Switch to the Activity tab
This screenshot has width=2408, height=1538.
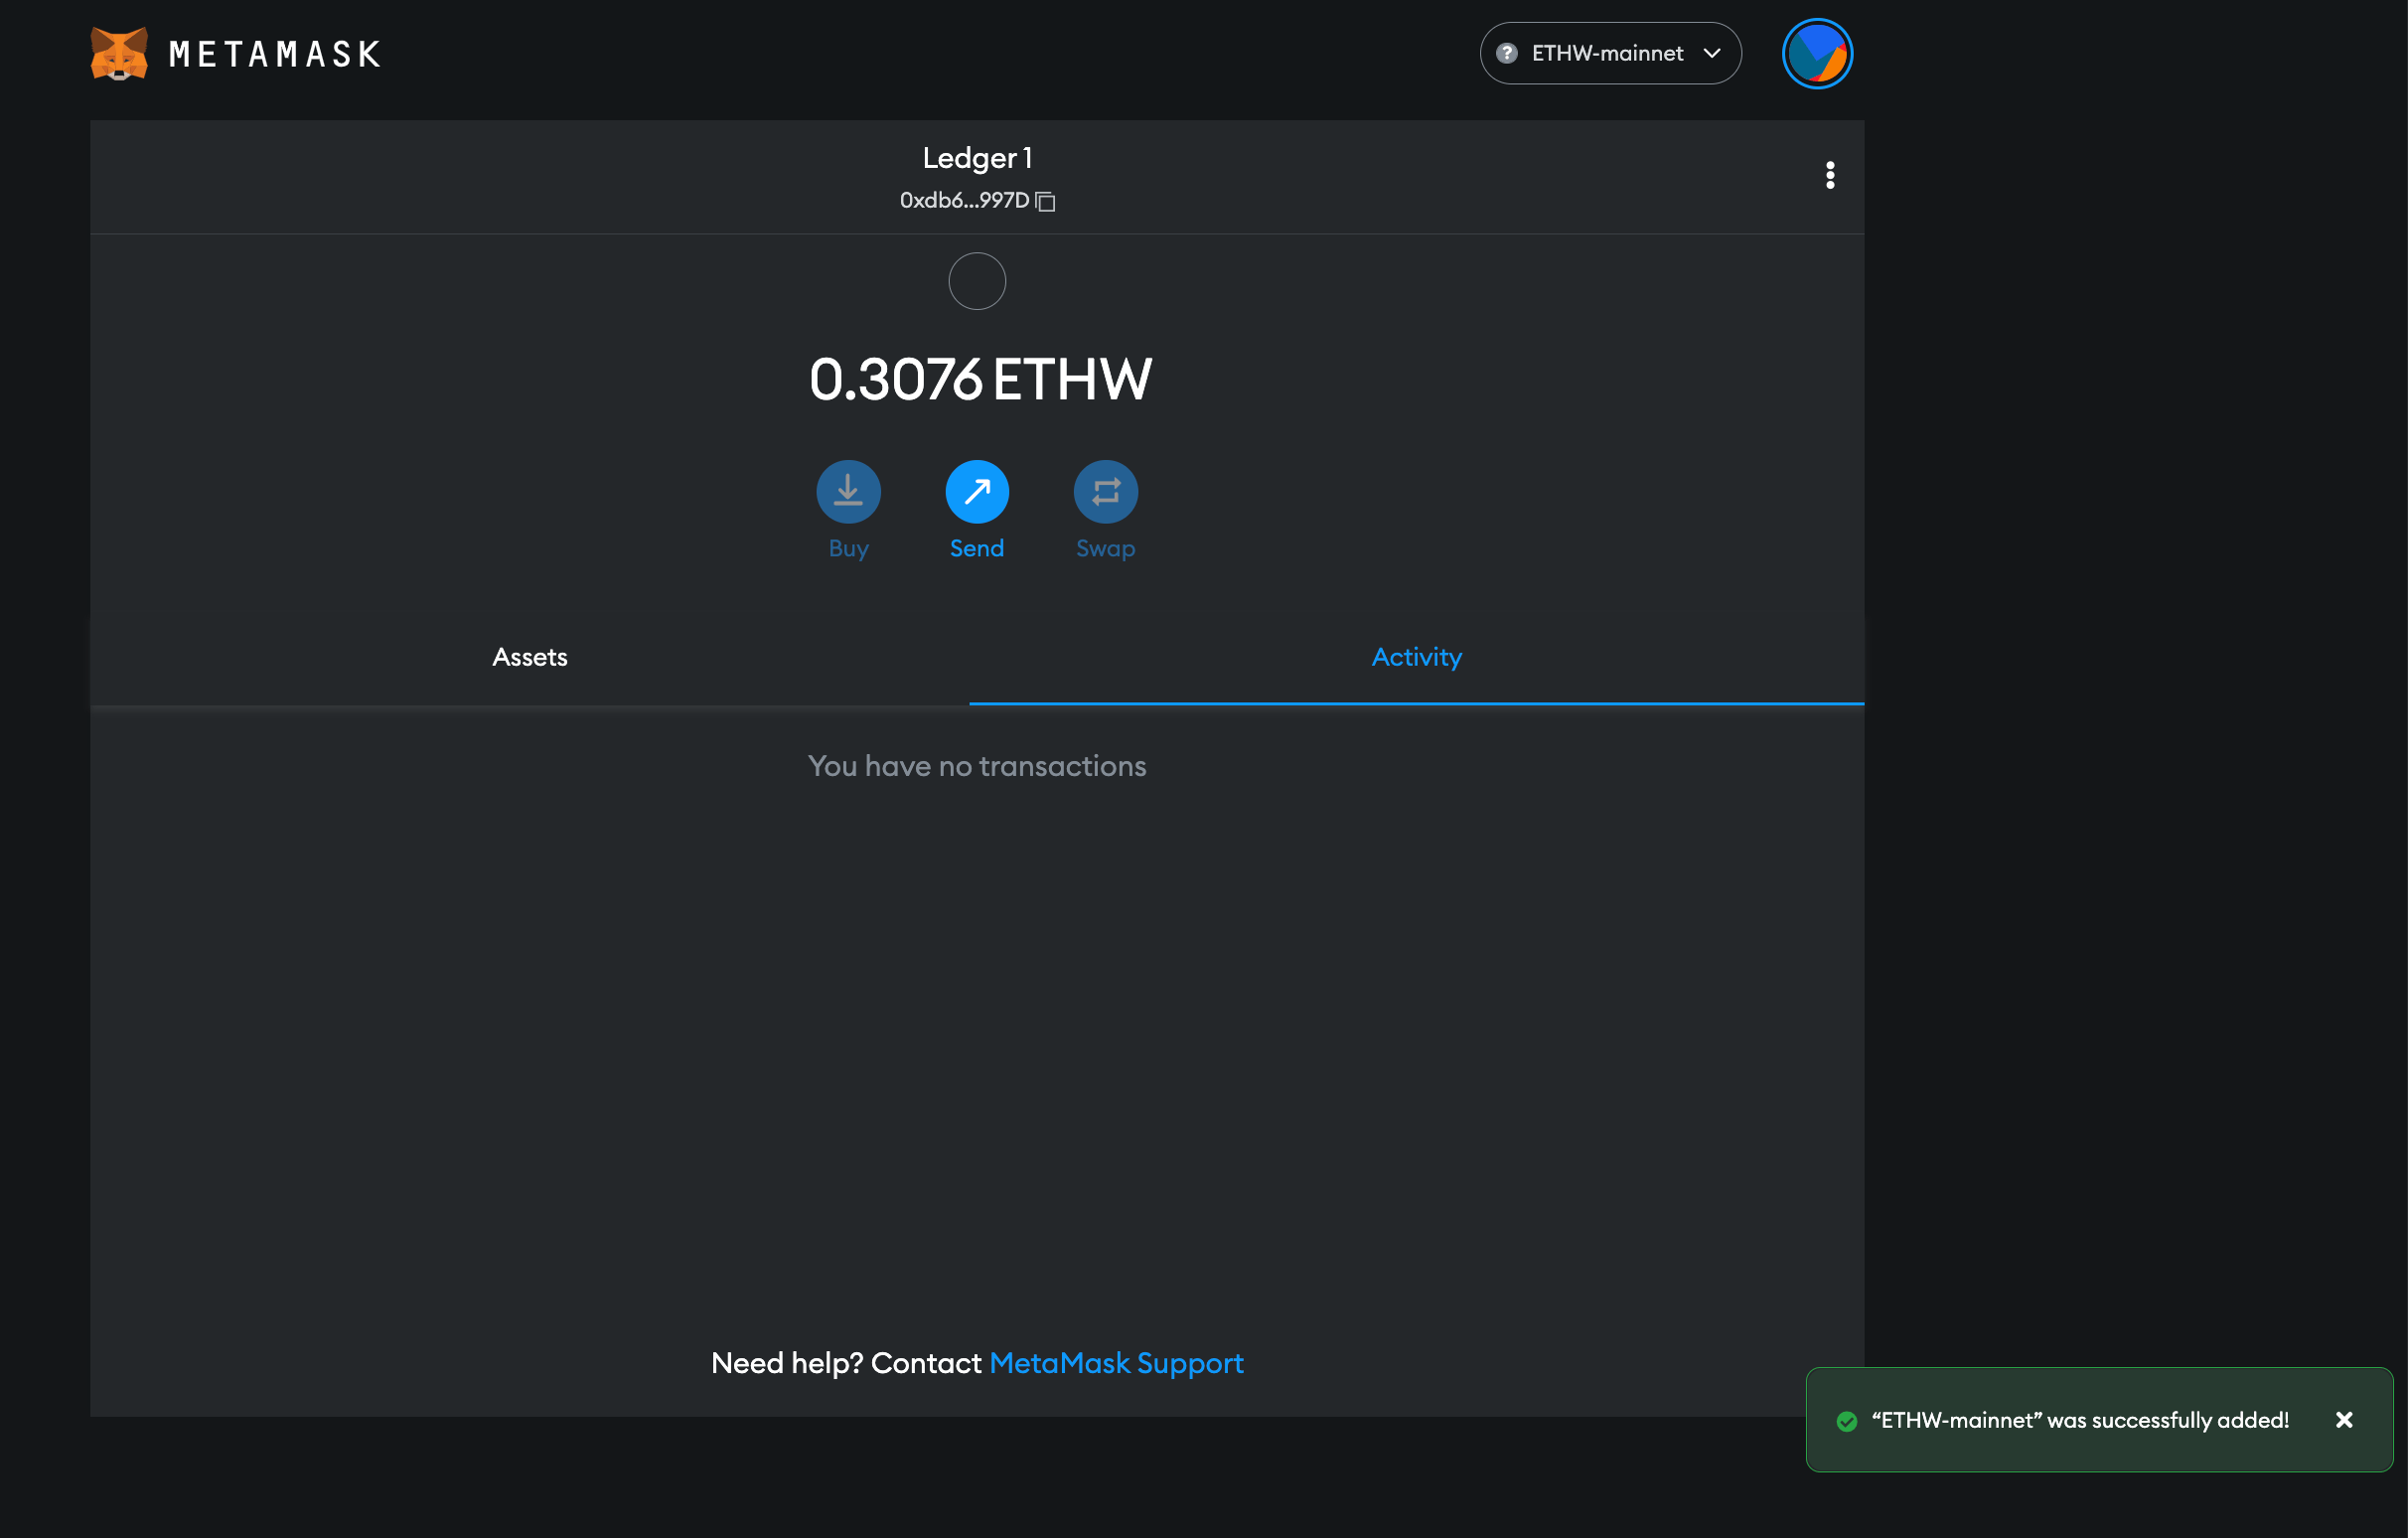(1417, 657)
